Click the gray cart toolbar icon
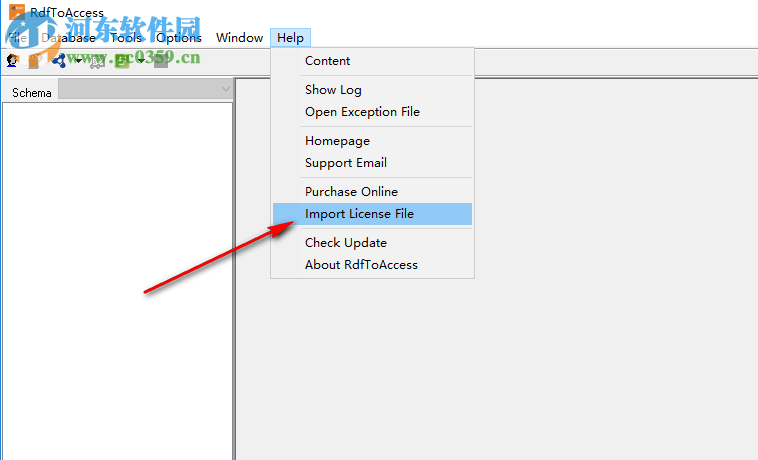This screenshot has height=460, width=758. pyautogui.click(x=98, y=61)
